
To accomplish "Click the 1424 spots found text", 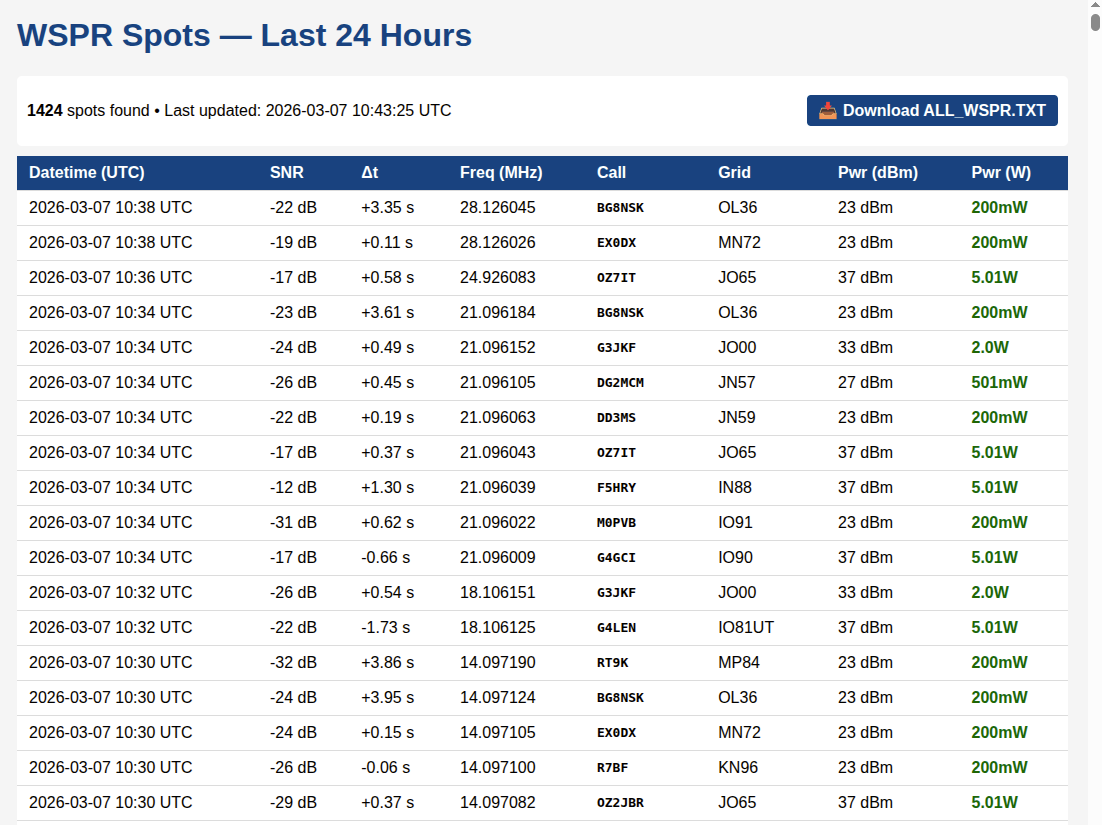I will (88, 111).
